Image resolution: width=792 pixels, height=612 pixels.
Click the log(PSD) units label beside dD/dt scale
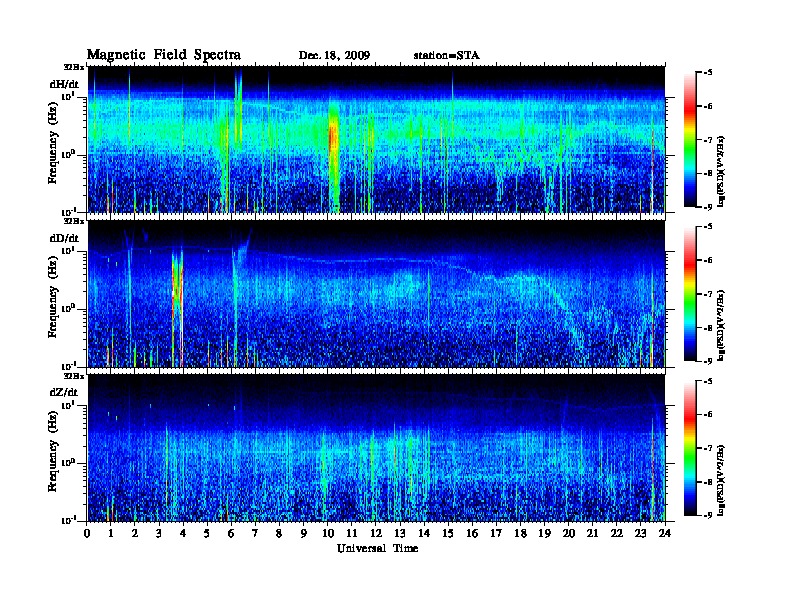coord(721,325)
